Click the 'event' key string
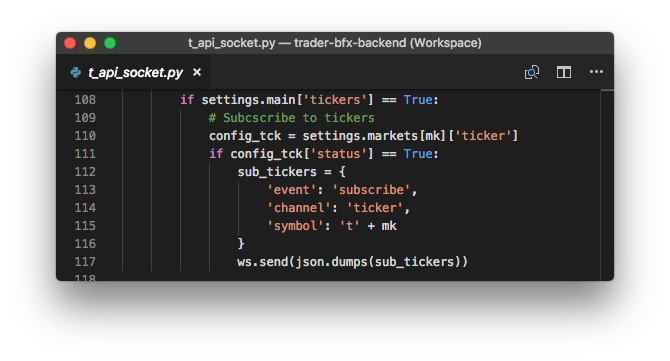The width and height of the screenshot is (670, 361). pyautogui.click(x=291, y=190)
